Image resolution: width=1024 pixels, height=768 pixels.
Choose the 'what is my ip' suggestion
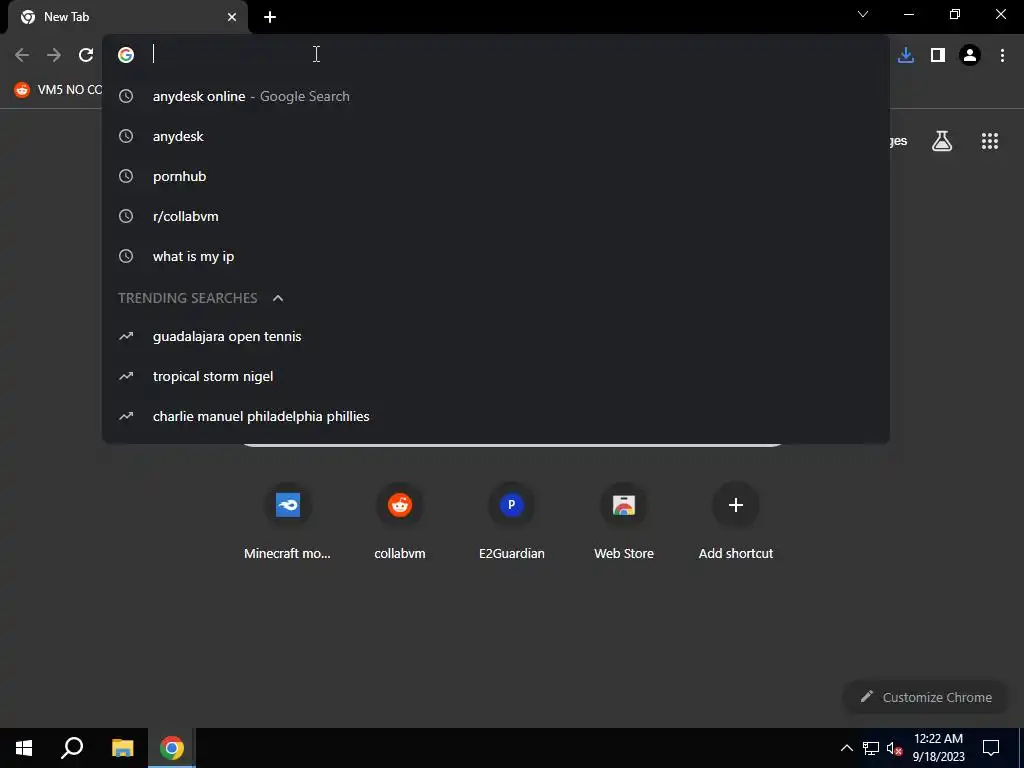(496, 256)
